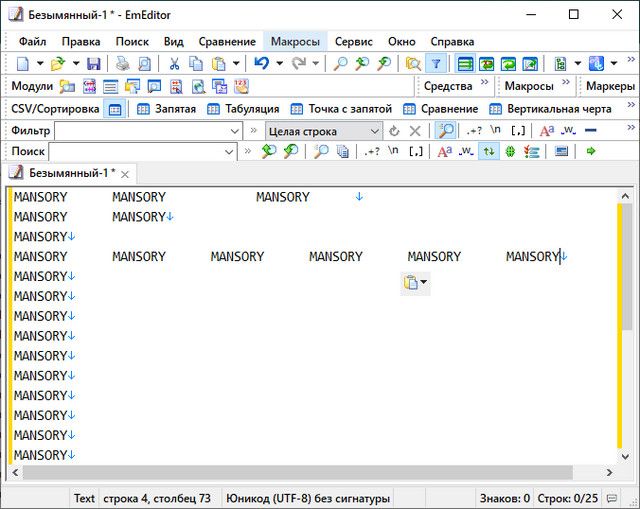
Task: Click the paste options clipboard icon
Action: [x=410, y=283]
